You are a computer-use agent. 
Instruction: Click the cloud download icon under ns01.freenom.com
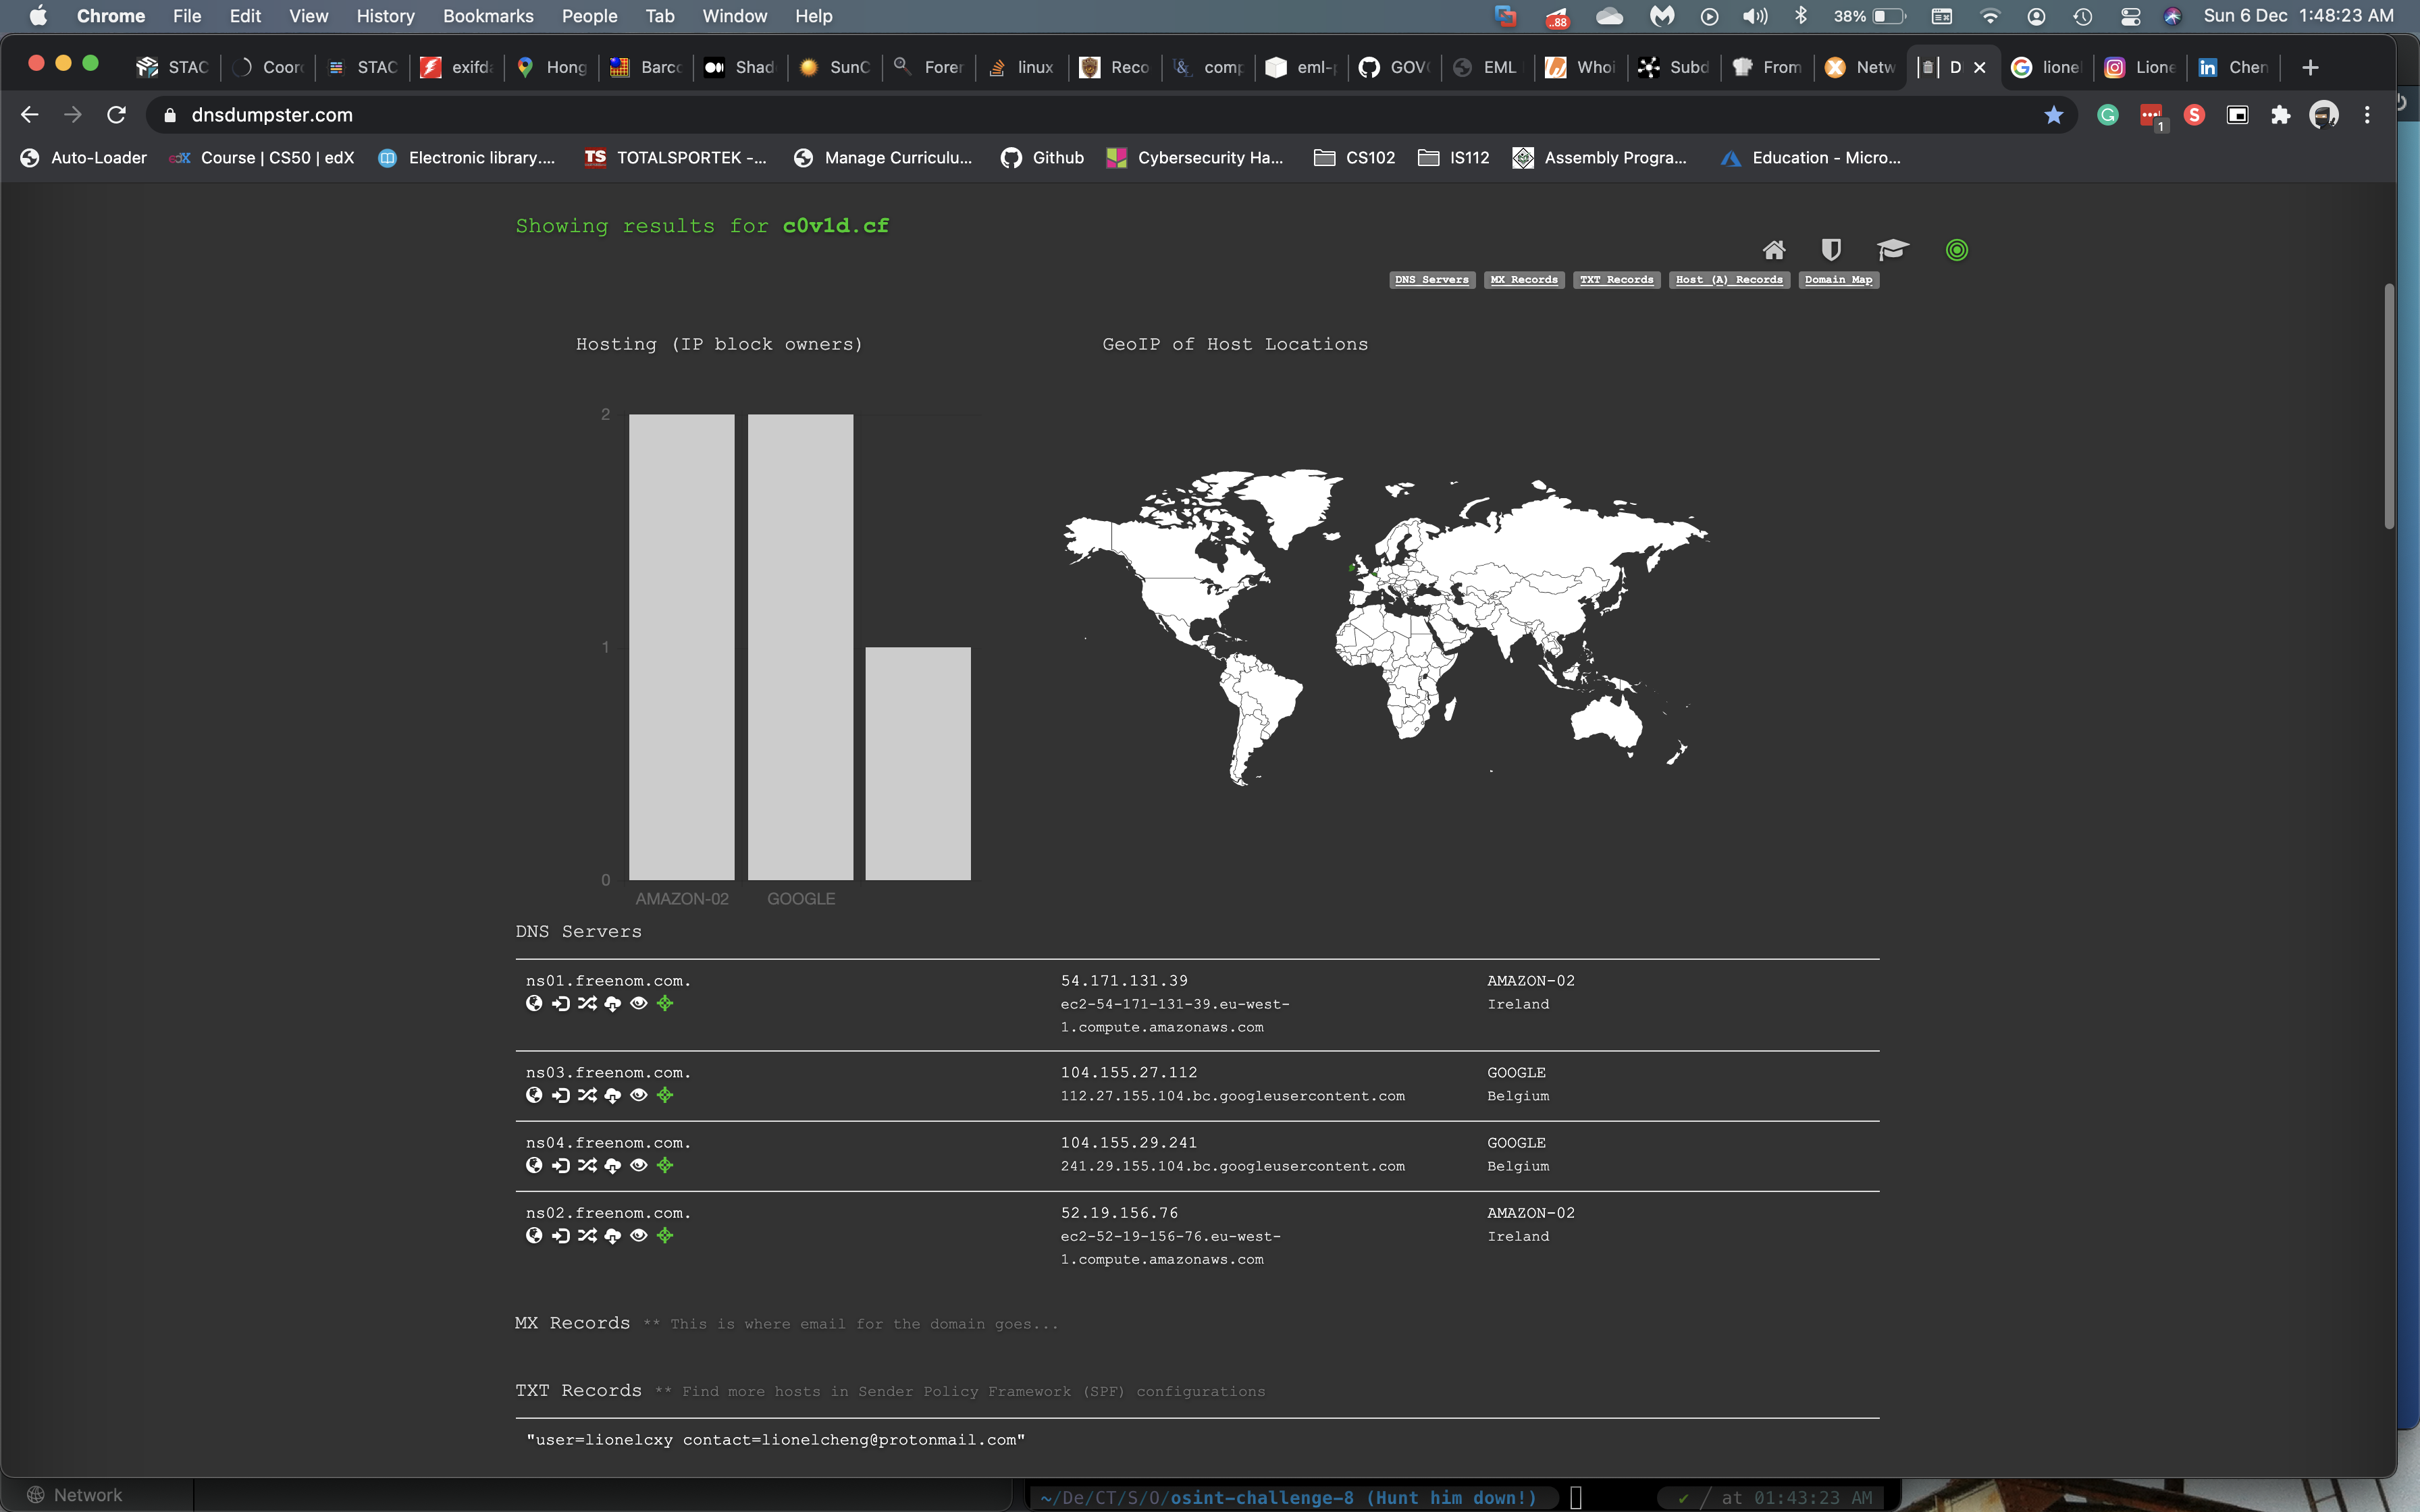pos(613,1003)
